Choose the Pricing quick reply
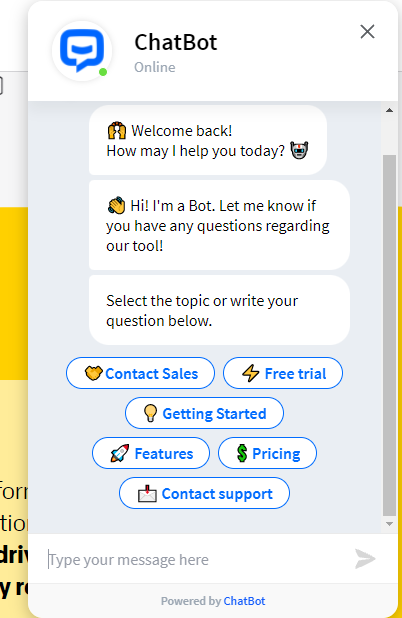Image resolution: width=402 pixels, height=618 pixels. pyautogui.click(x=267, y=453)
